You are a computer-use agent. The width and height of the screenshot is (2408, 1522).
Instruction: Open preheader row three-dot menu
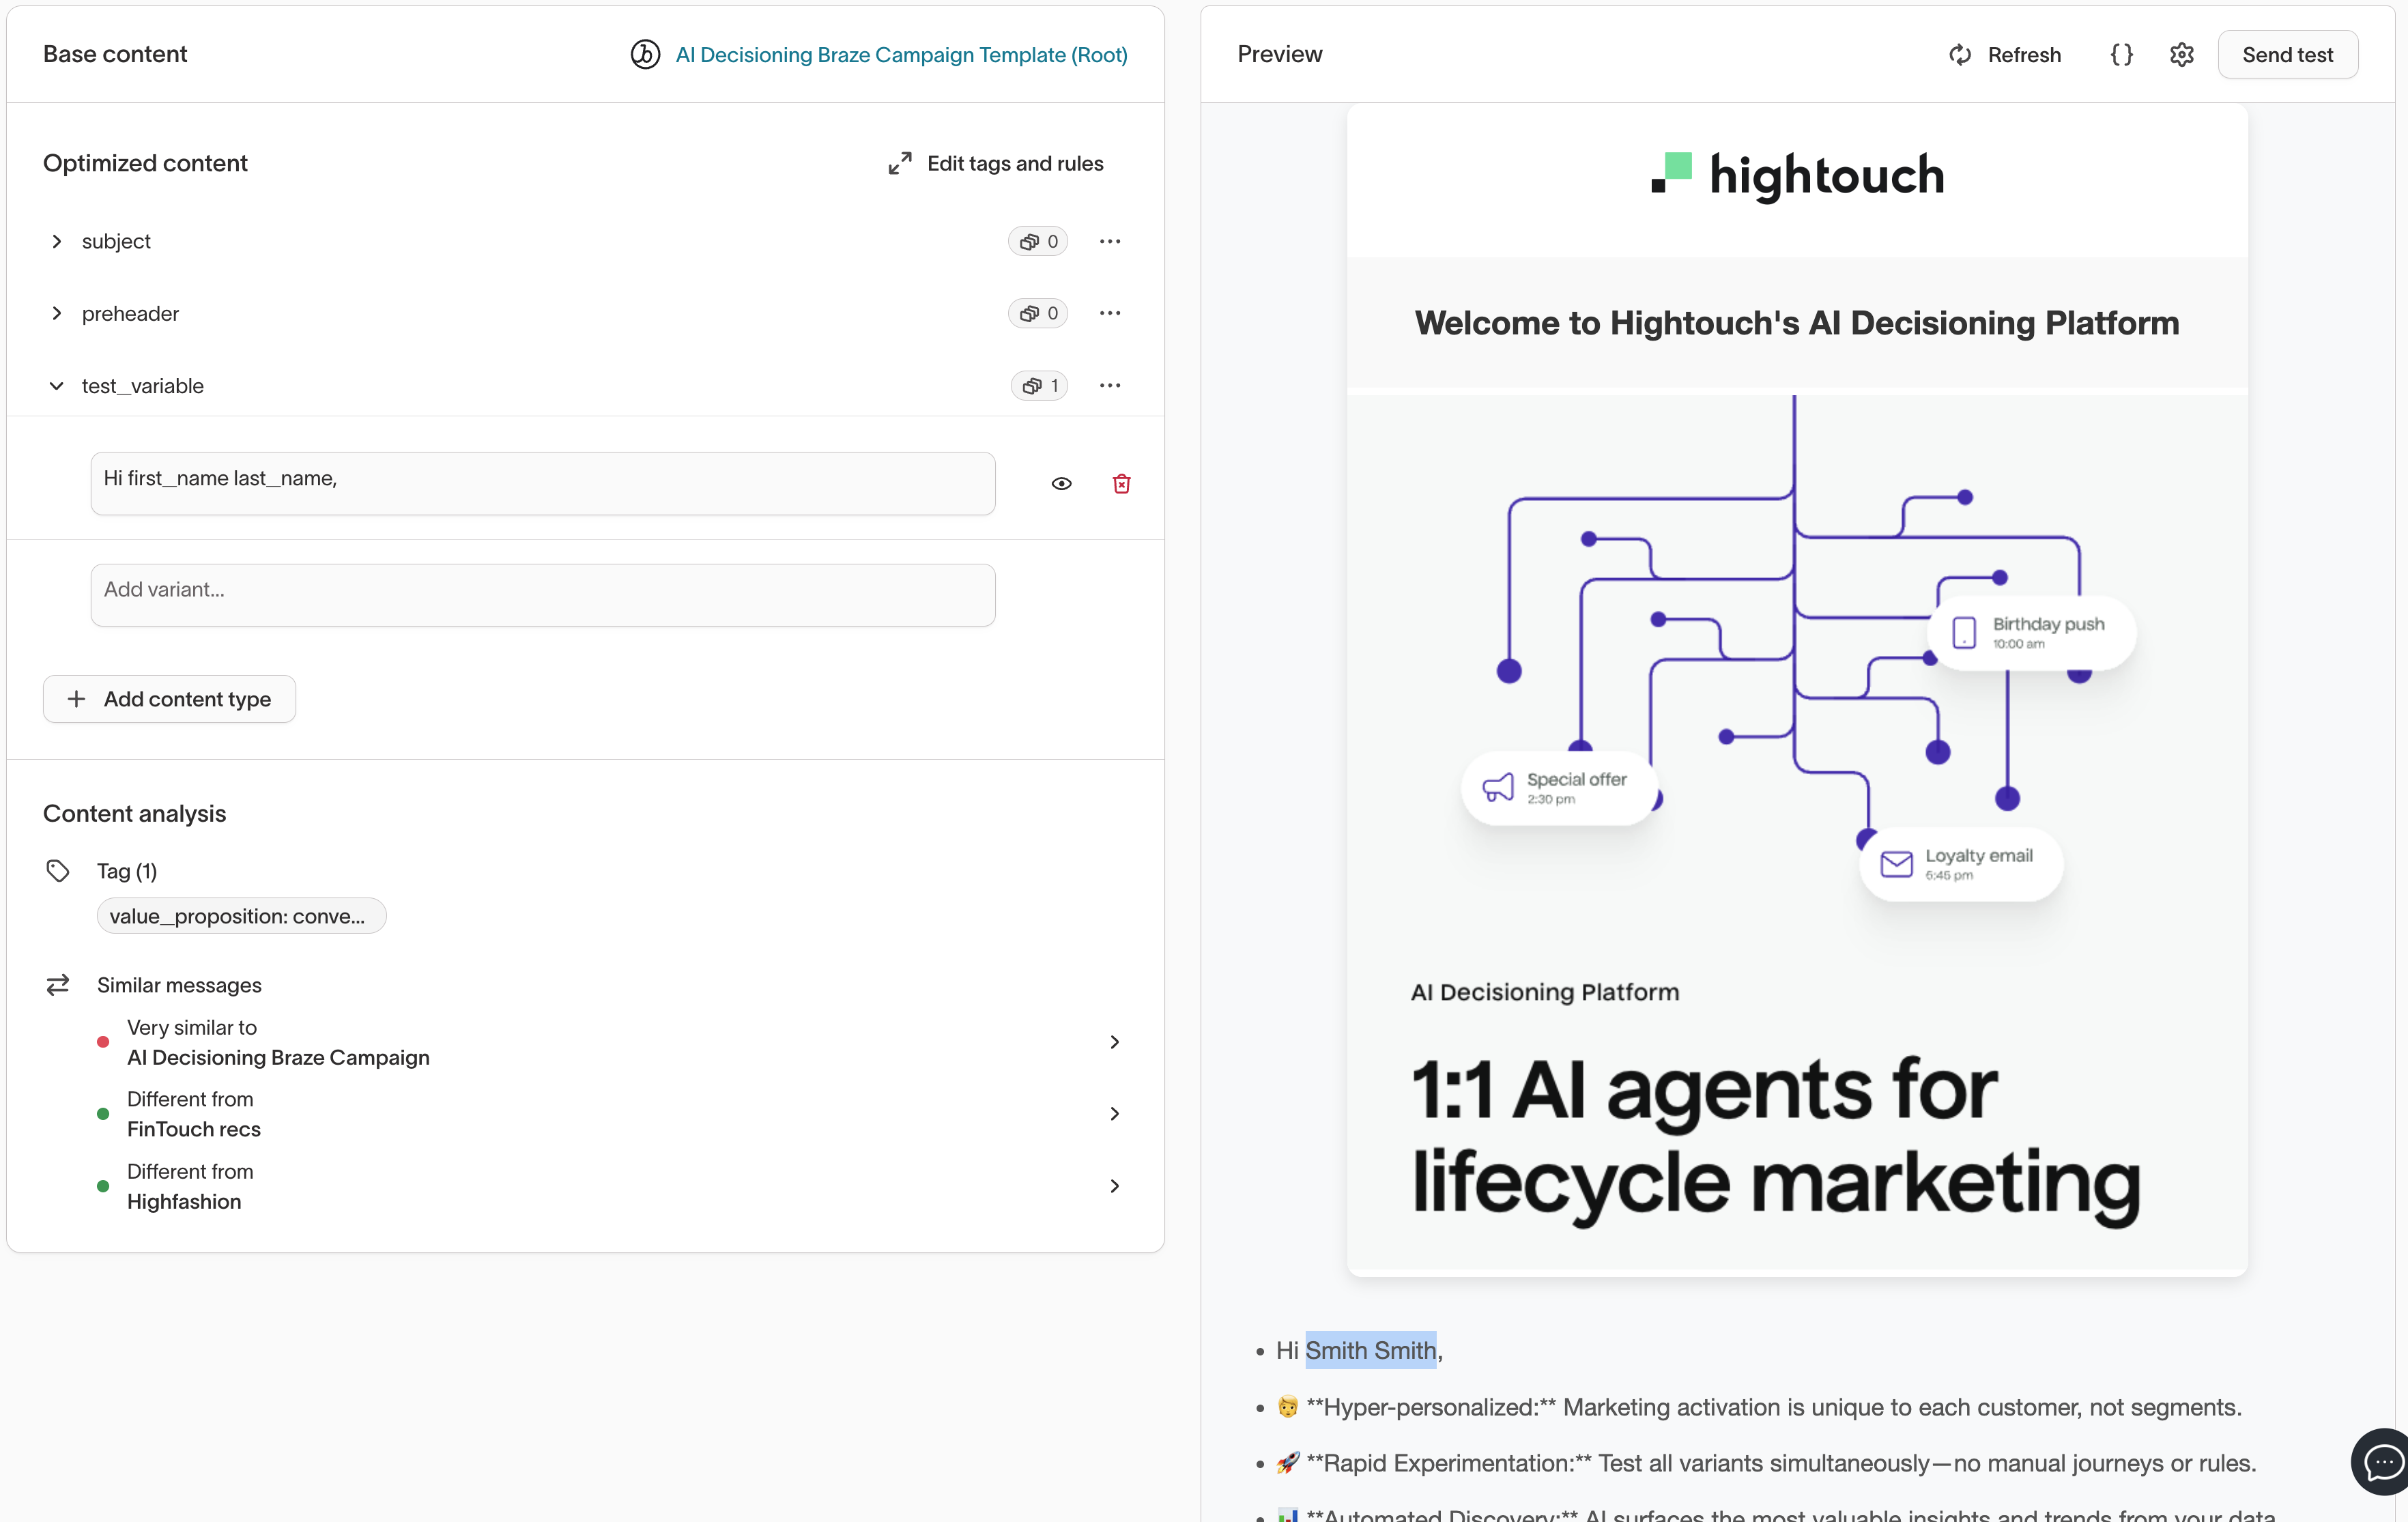point(1109,313)
